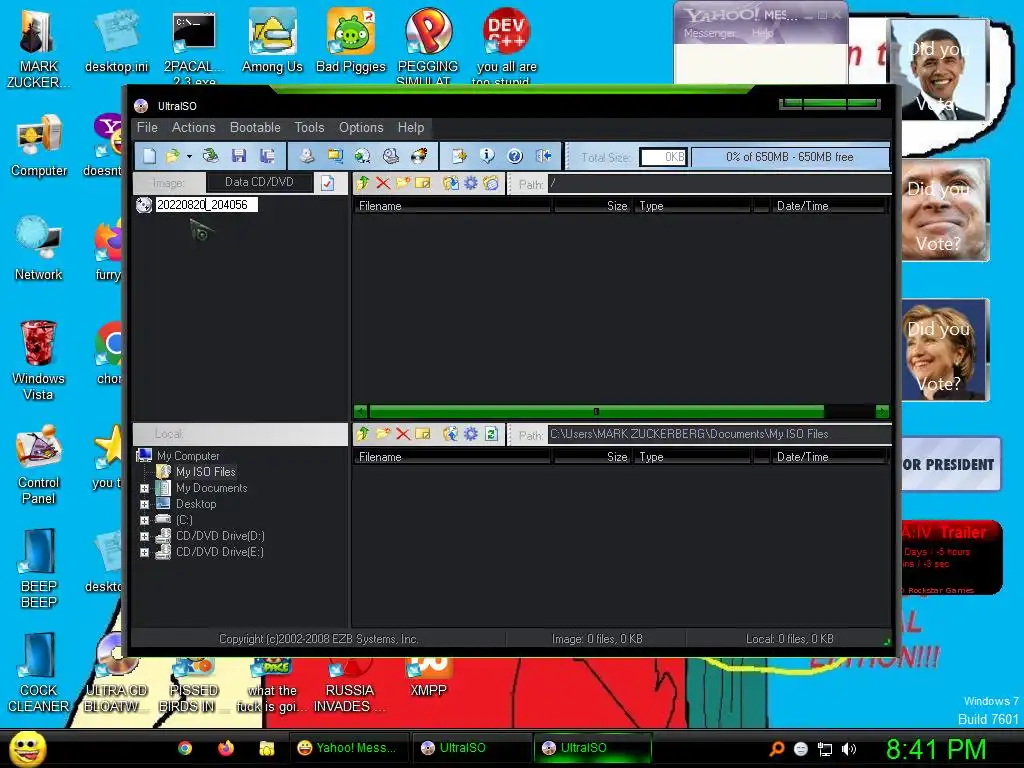Screen dimensions: 1024x768
Task: Select My Computer in the local tree
Action: 188,456
